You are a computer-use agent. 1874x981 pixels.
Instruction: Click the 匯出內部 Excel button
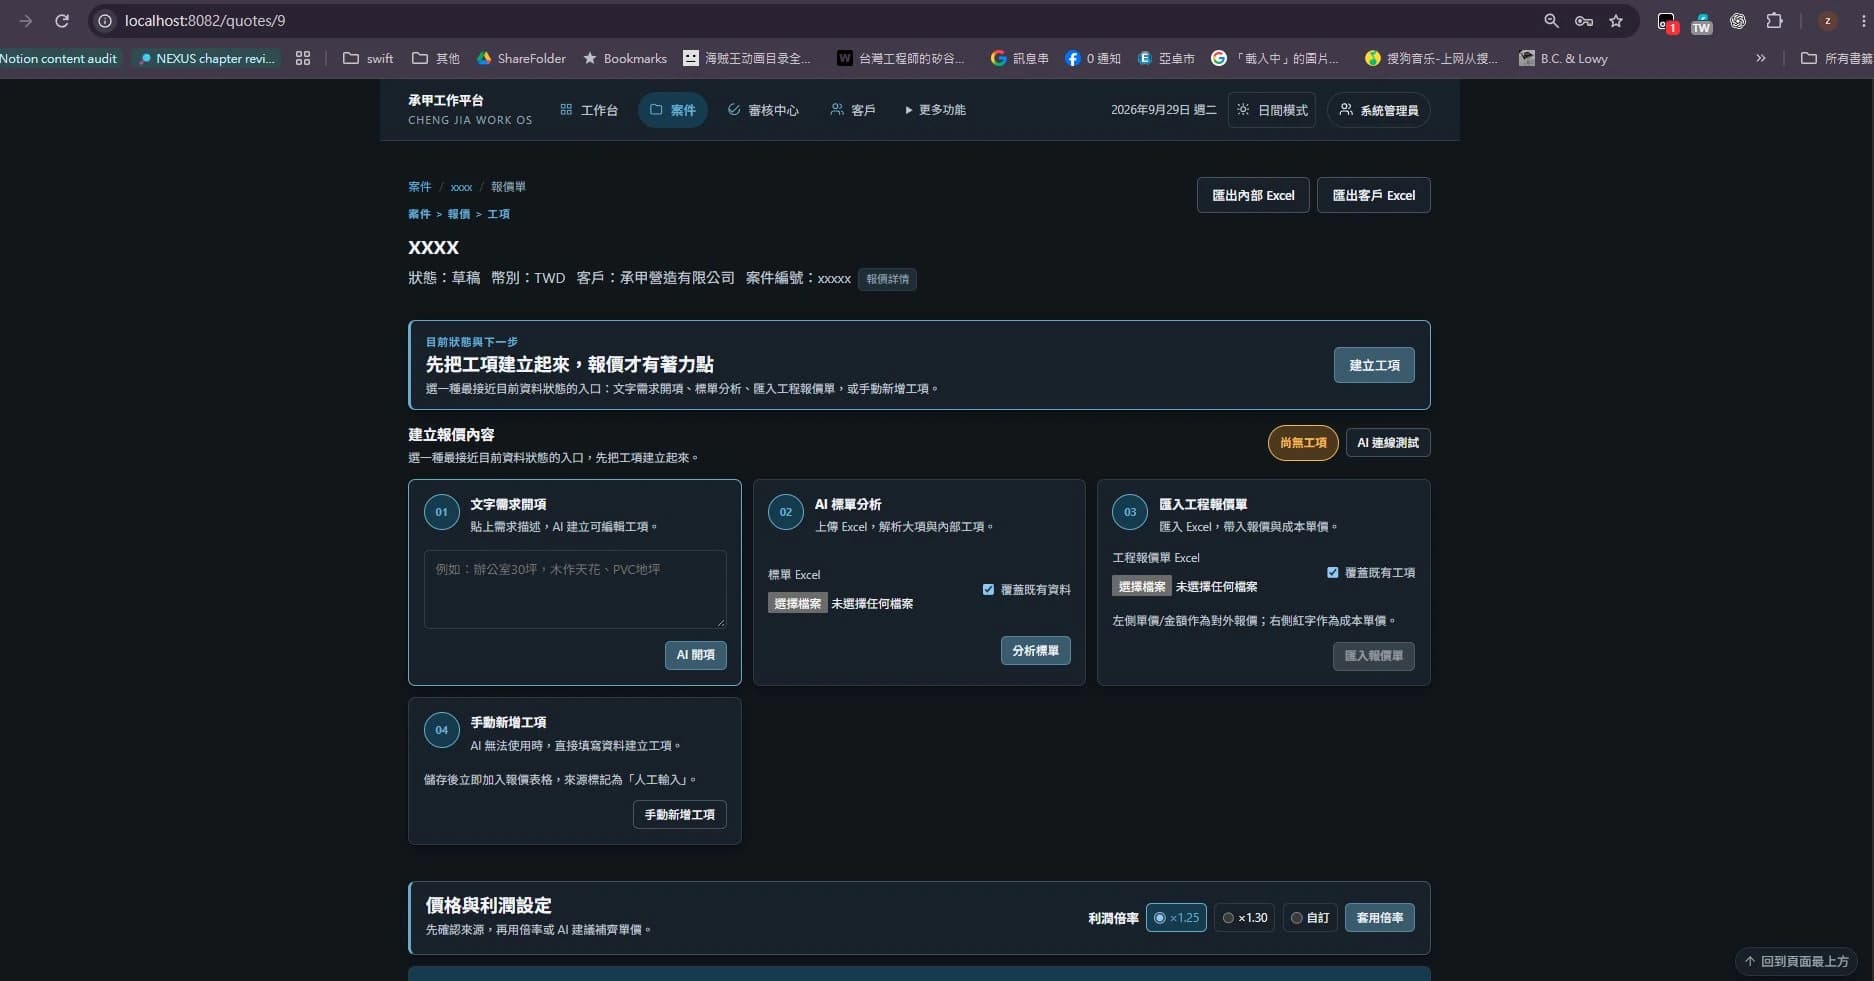1253,195
